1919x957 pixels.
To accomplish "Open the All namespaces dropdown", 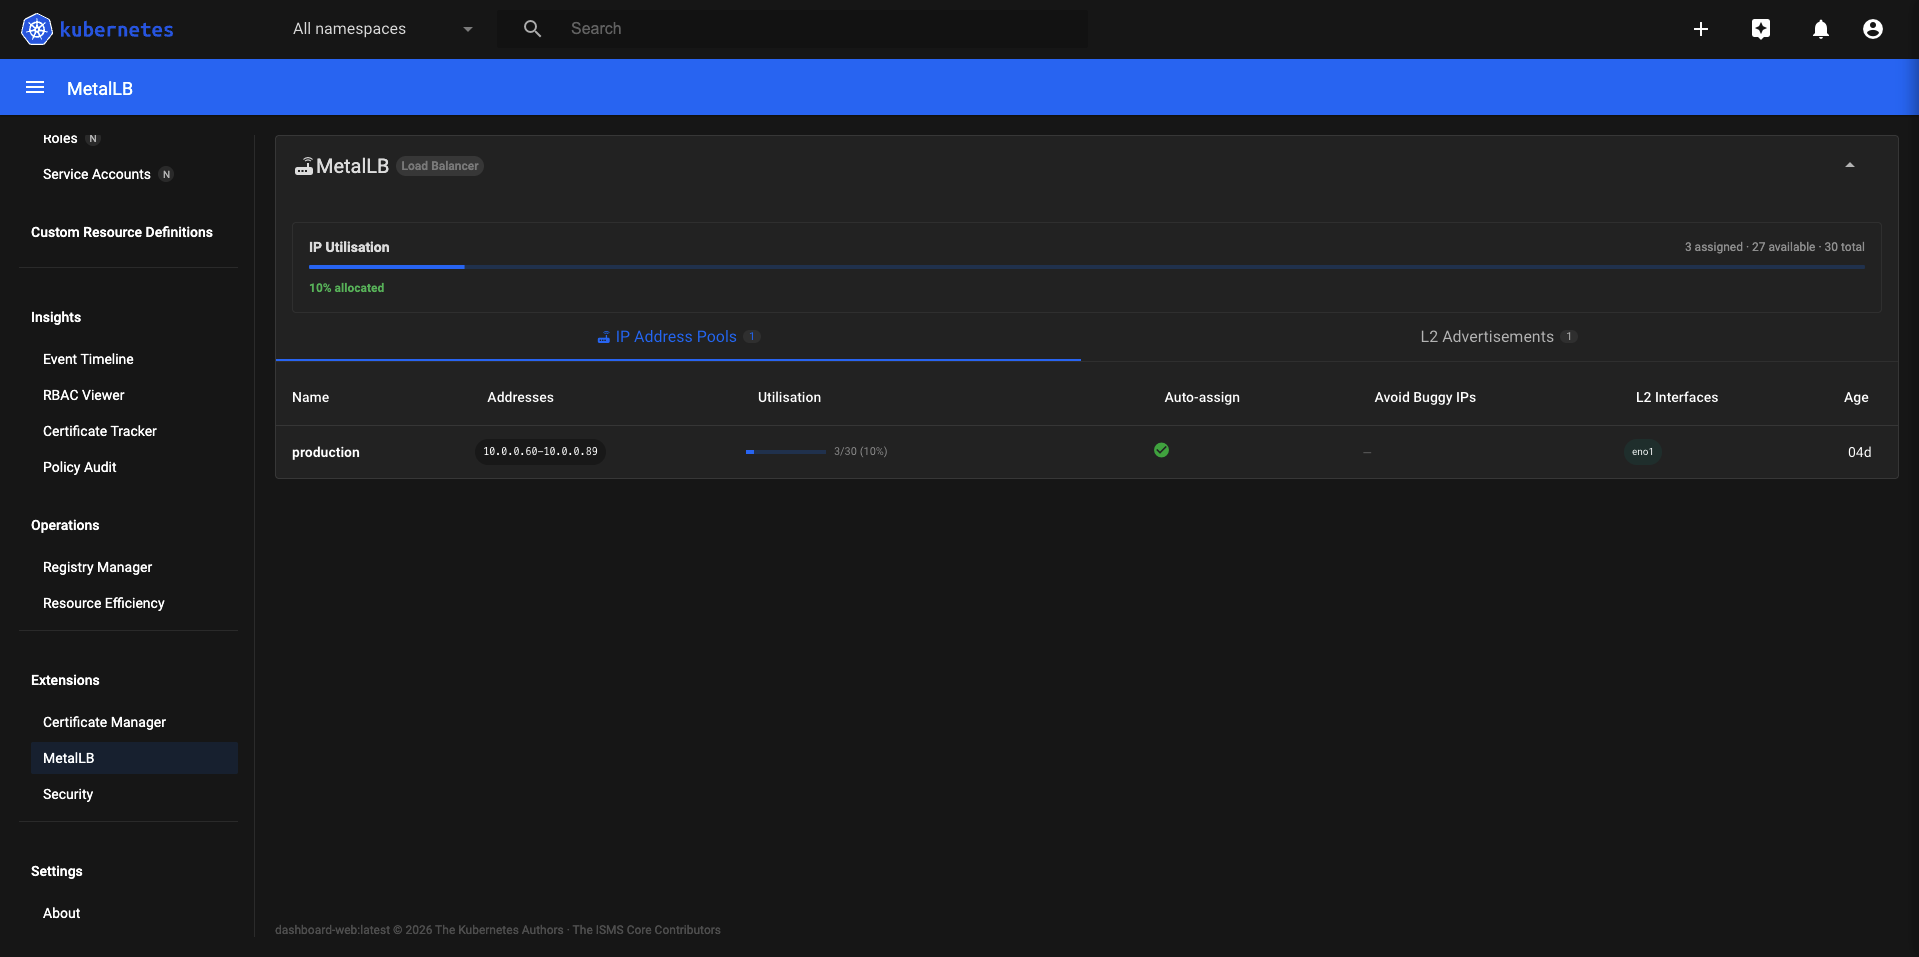I will click(x=382, y=29).
